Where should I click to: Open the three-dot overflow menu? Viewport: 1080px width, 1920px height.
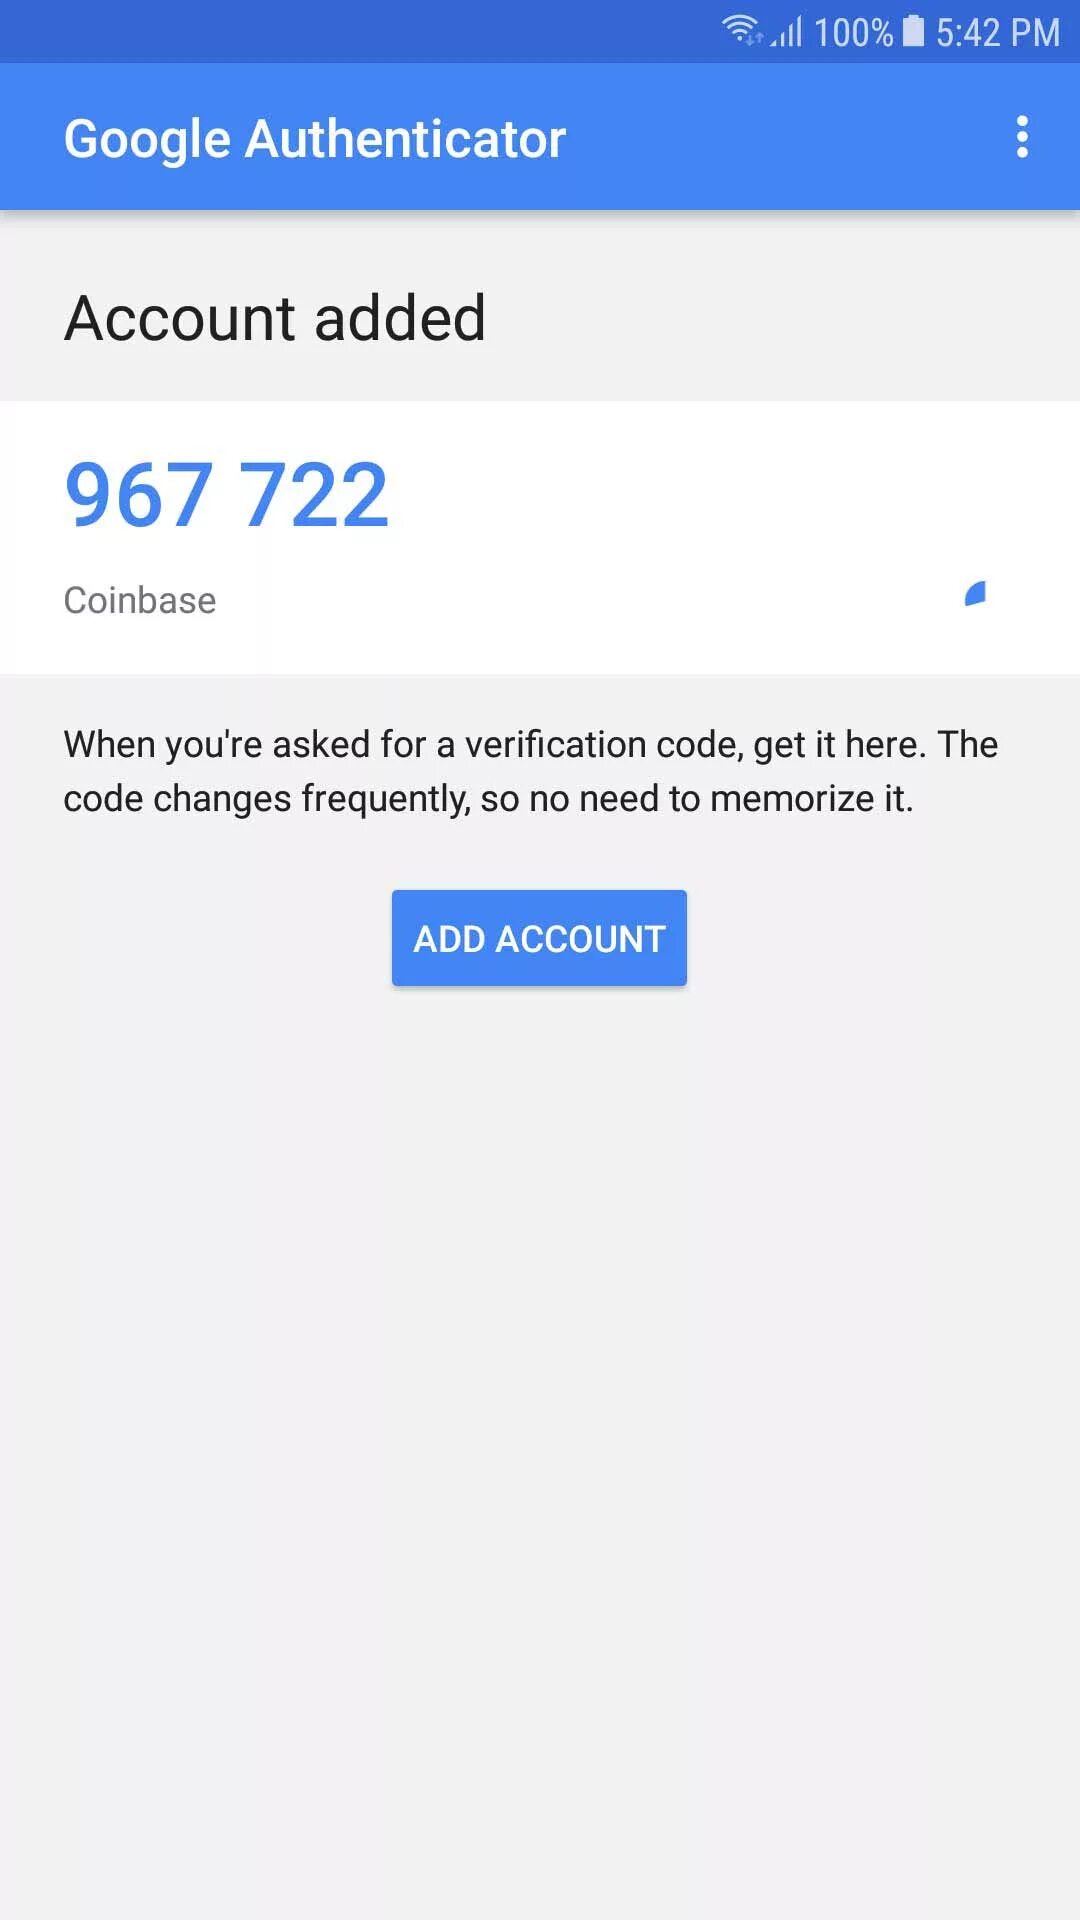pos(1021,137)
